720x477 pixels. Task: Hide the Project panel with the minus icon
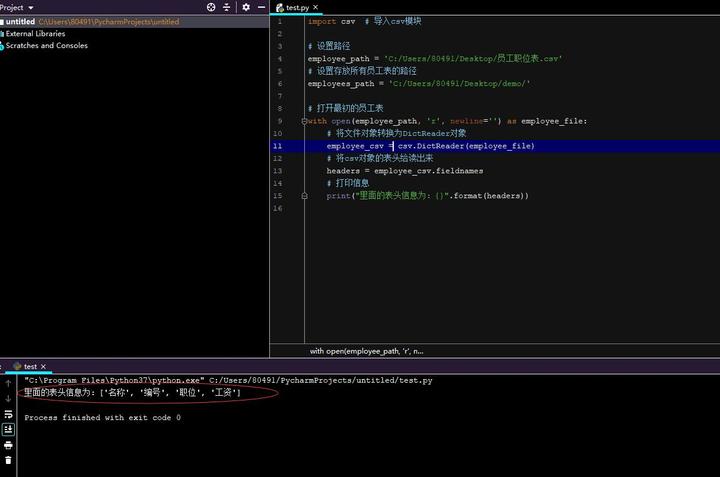[261, 7]
